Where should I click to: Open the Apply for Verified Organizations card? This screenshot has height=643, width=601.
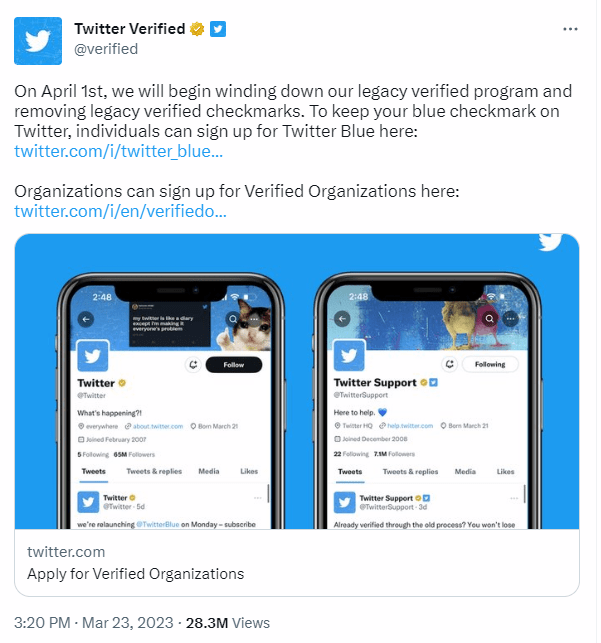pos(297,562)
